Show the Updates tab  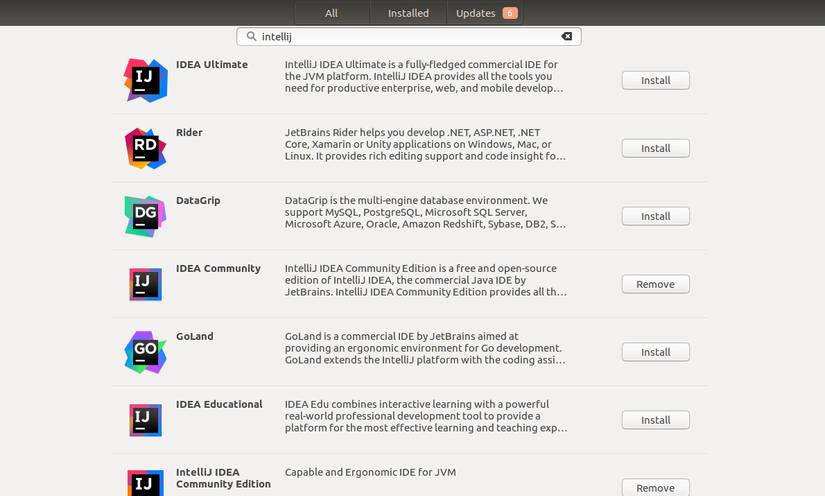pyautogui.click(x=484, y=13)
